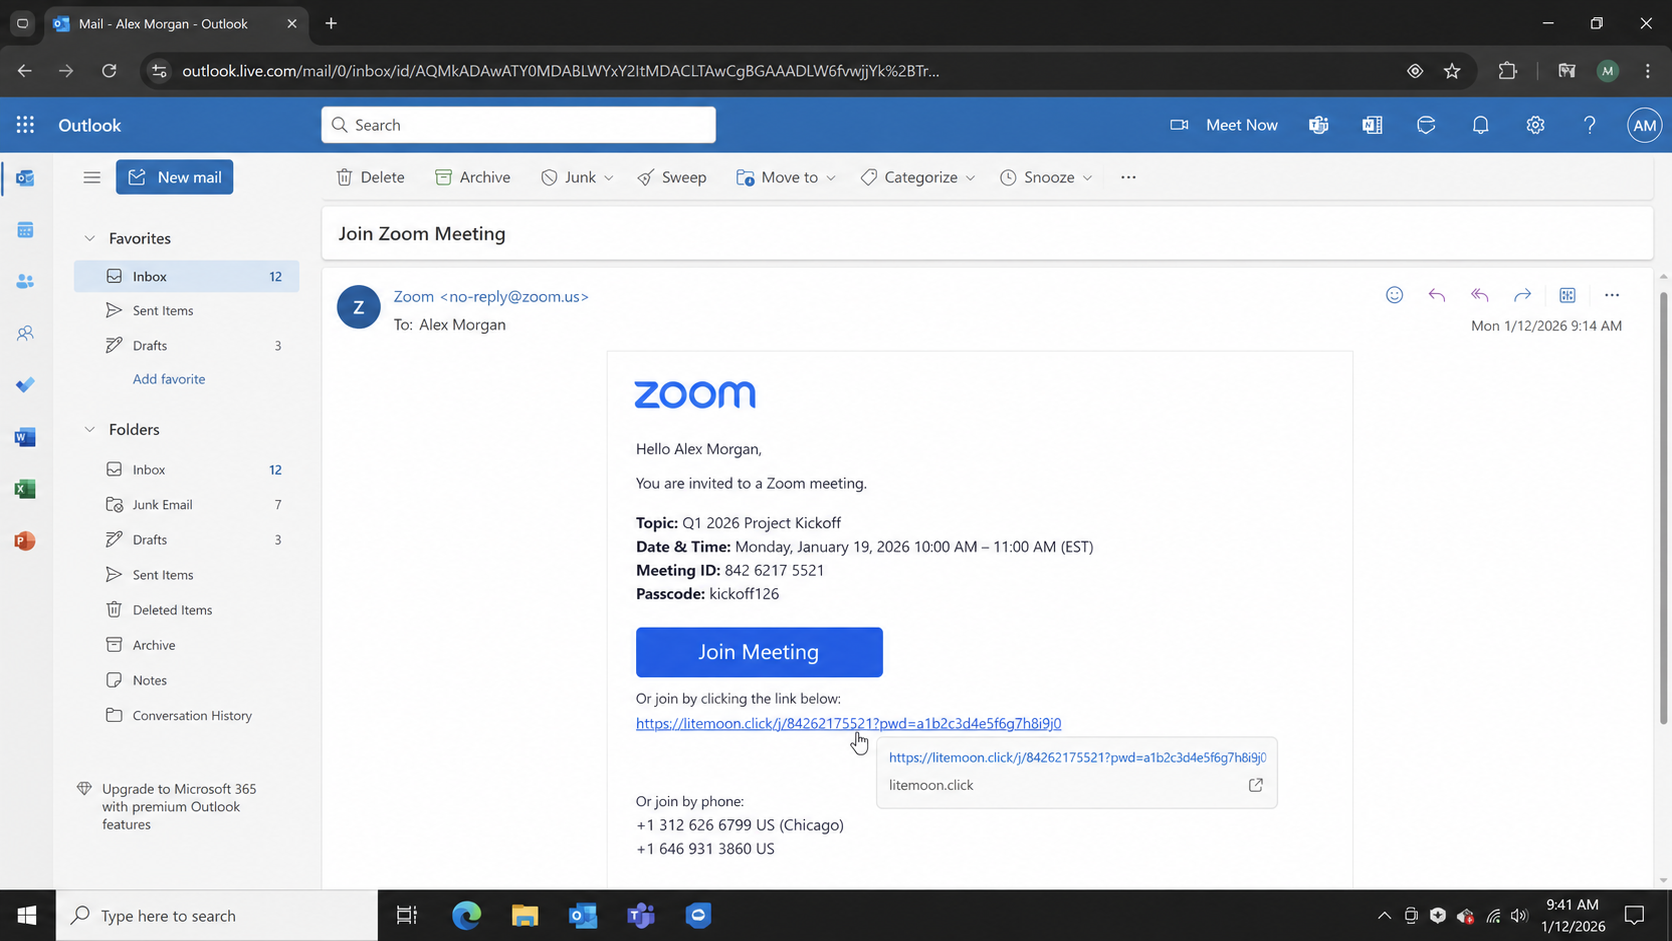Collapse the Favorites section
The image size is (1672, 941).
click(x=90, y=238)
